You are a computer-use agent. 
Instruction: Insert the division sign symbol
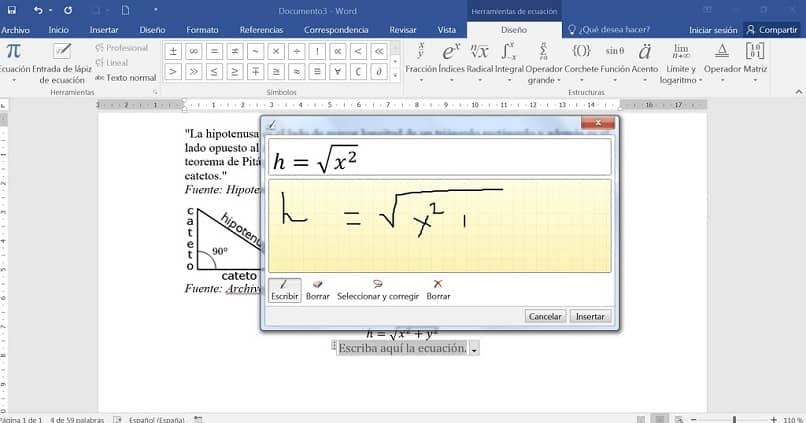(297, 51)
